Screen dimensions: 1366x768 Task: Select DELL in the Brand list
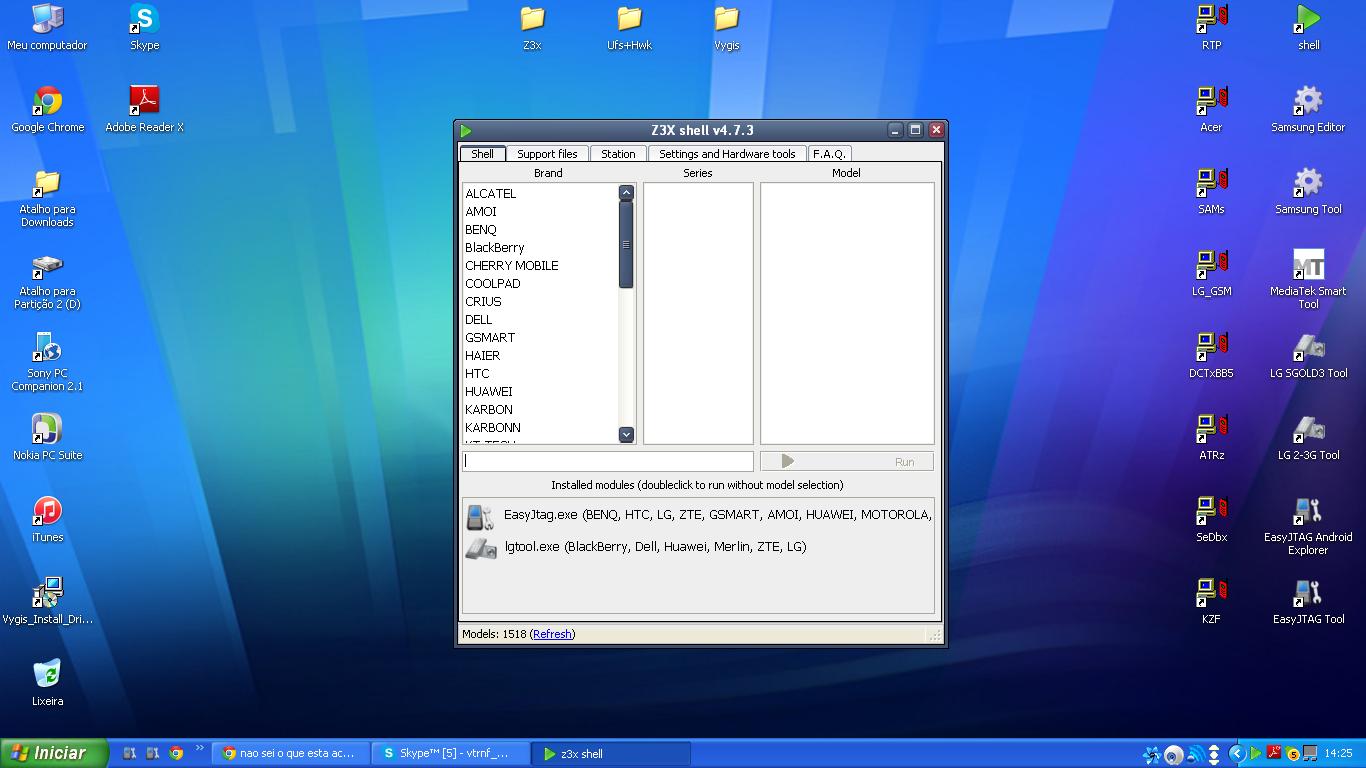tap(479, 320)
